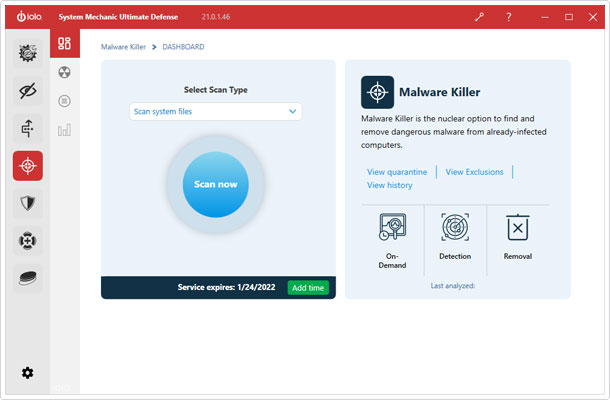Click System Mechanic Ultimate Defense title
The height and width of the screenshot is (400, 610).
tap(118, 17)
